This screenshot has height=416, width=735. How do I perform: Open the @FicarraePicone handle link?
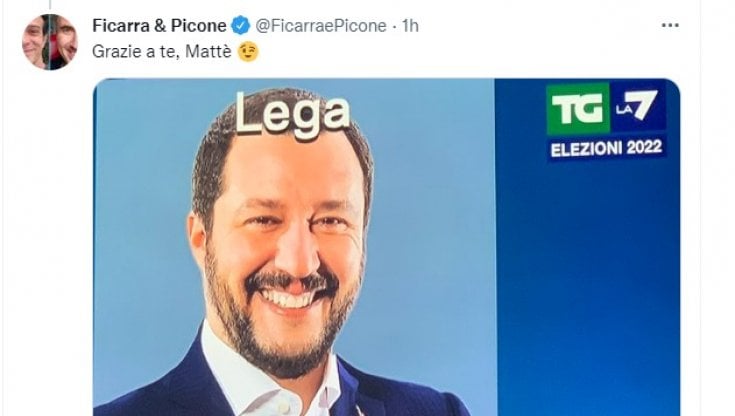coord(321,25)
